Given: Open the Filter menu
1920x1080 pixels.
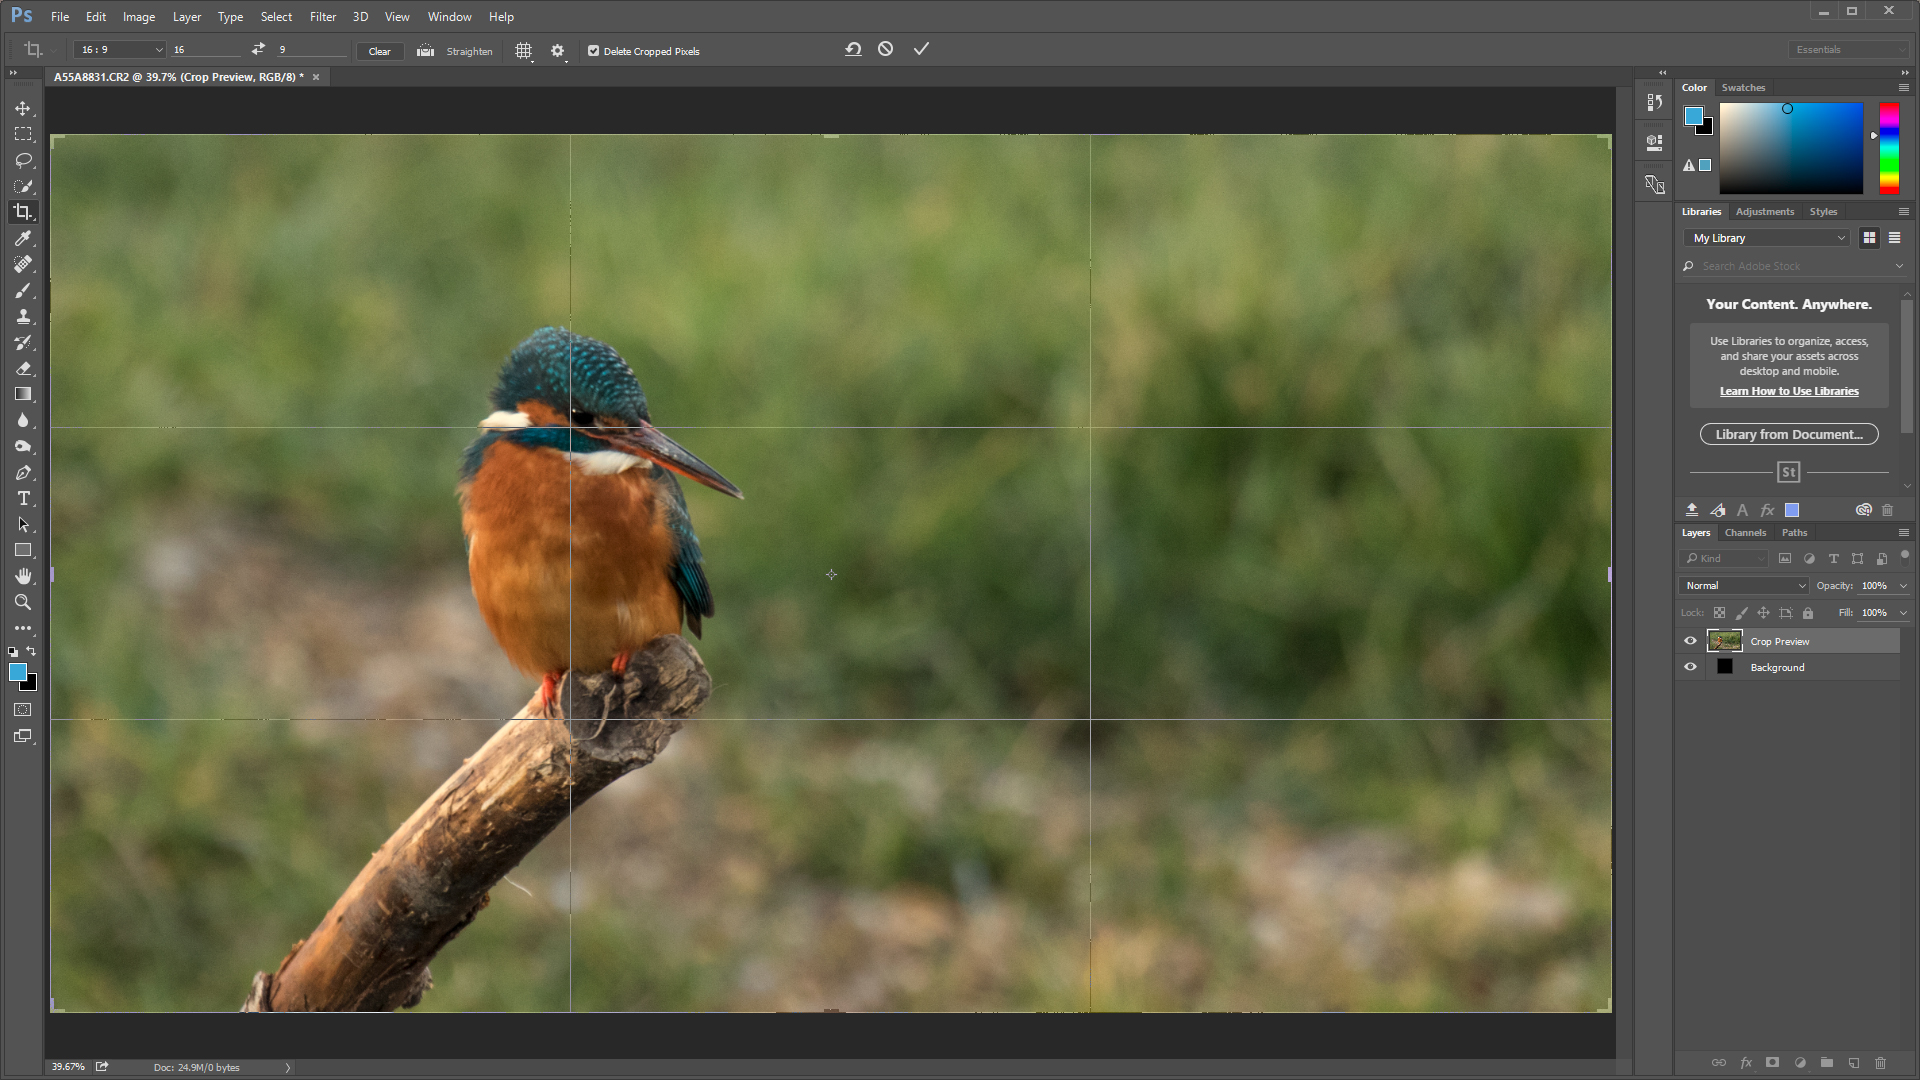Looking at the screenshot, I should [x=322, y=17].
